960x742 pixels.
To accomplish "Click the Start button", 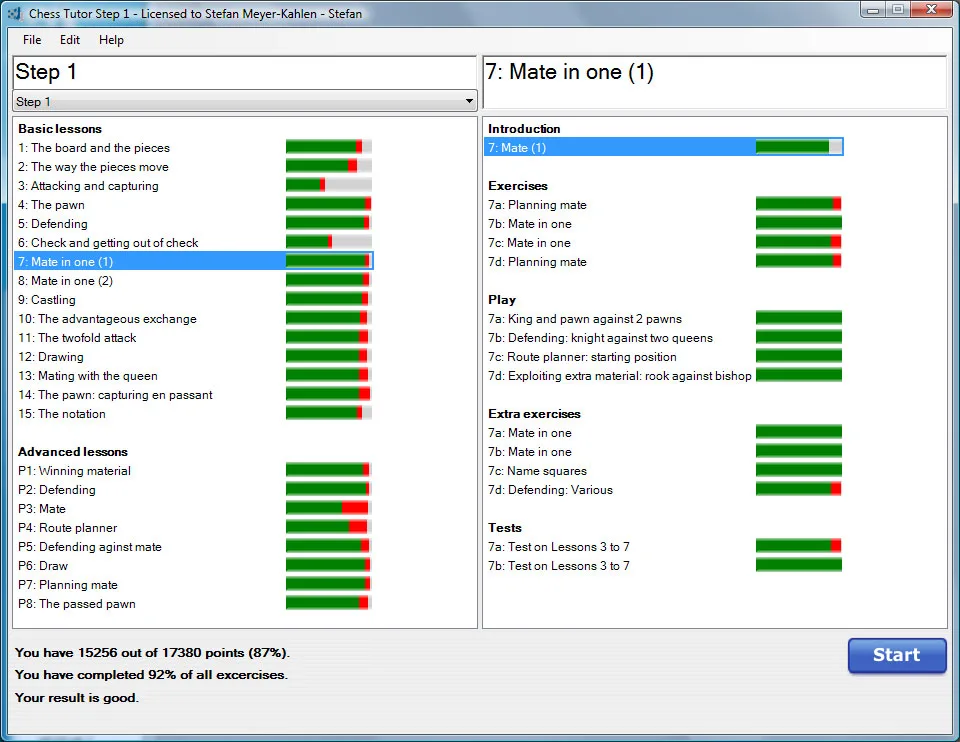I will coord(897,655).
